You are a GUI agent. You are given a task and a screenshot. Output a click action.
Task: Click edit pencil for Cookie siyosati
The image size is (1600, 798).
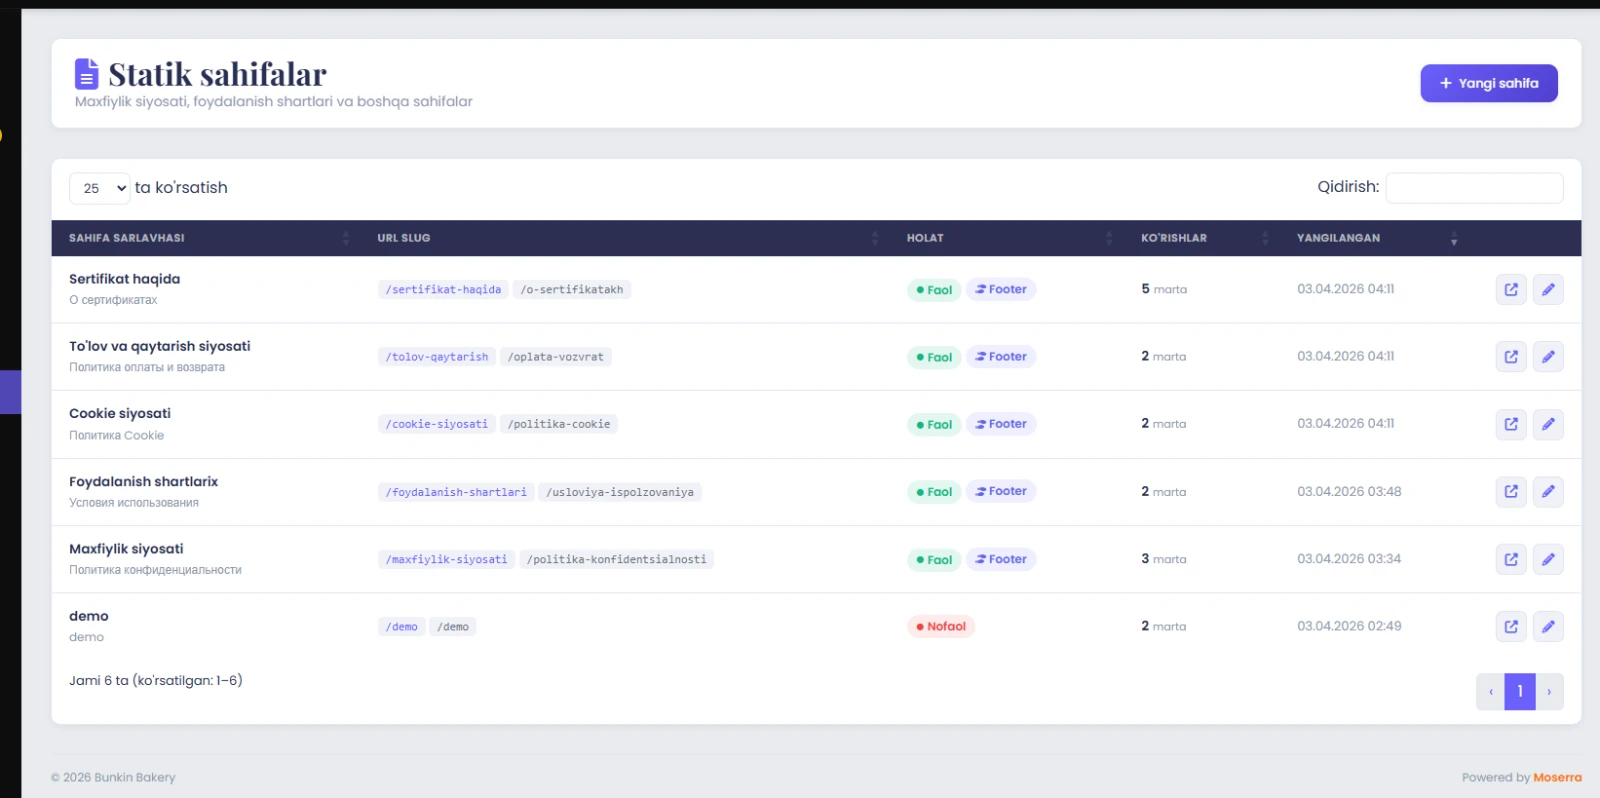coord(1548,424)
